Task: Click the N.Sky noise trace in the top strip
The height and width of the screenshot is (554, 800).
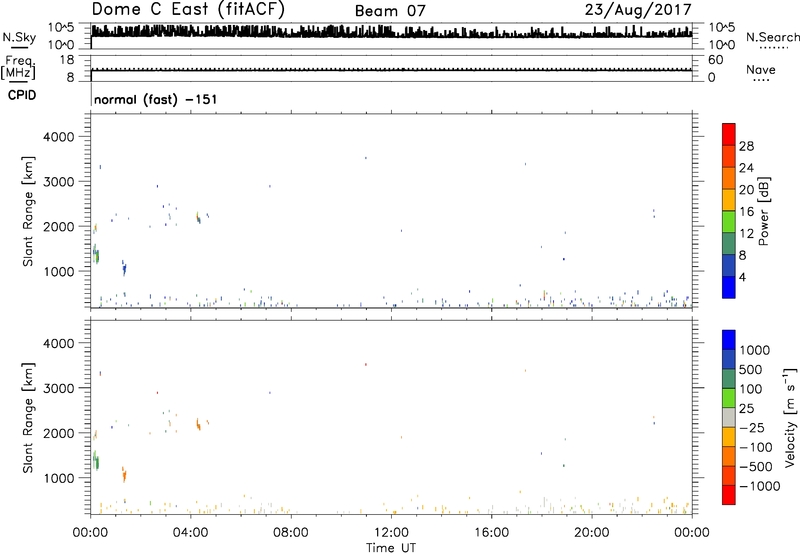Action: [x=391, y=32]
